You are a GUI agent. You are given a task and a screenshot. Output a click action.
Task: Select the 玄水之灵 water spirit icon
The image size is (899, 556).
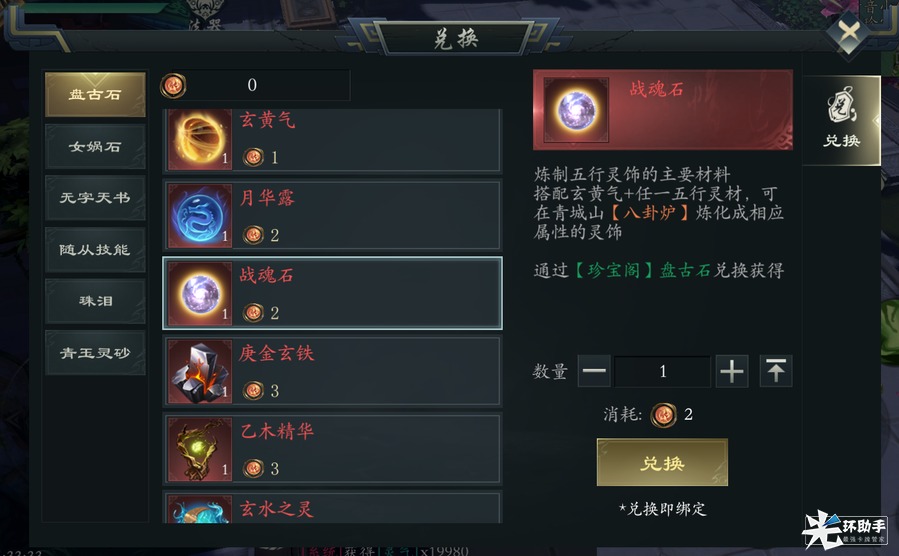click(200, 509)
